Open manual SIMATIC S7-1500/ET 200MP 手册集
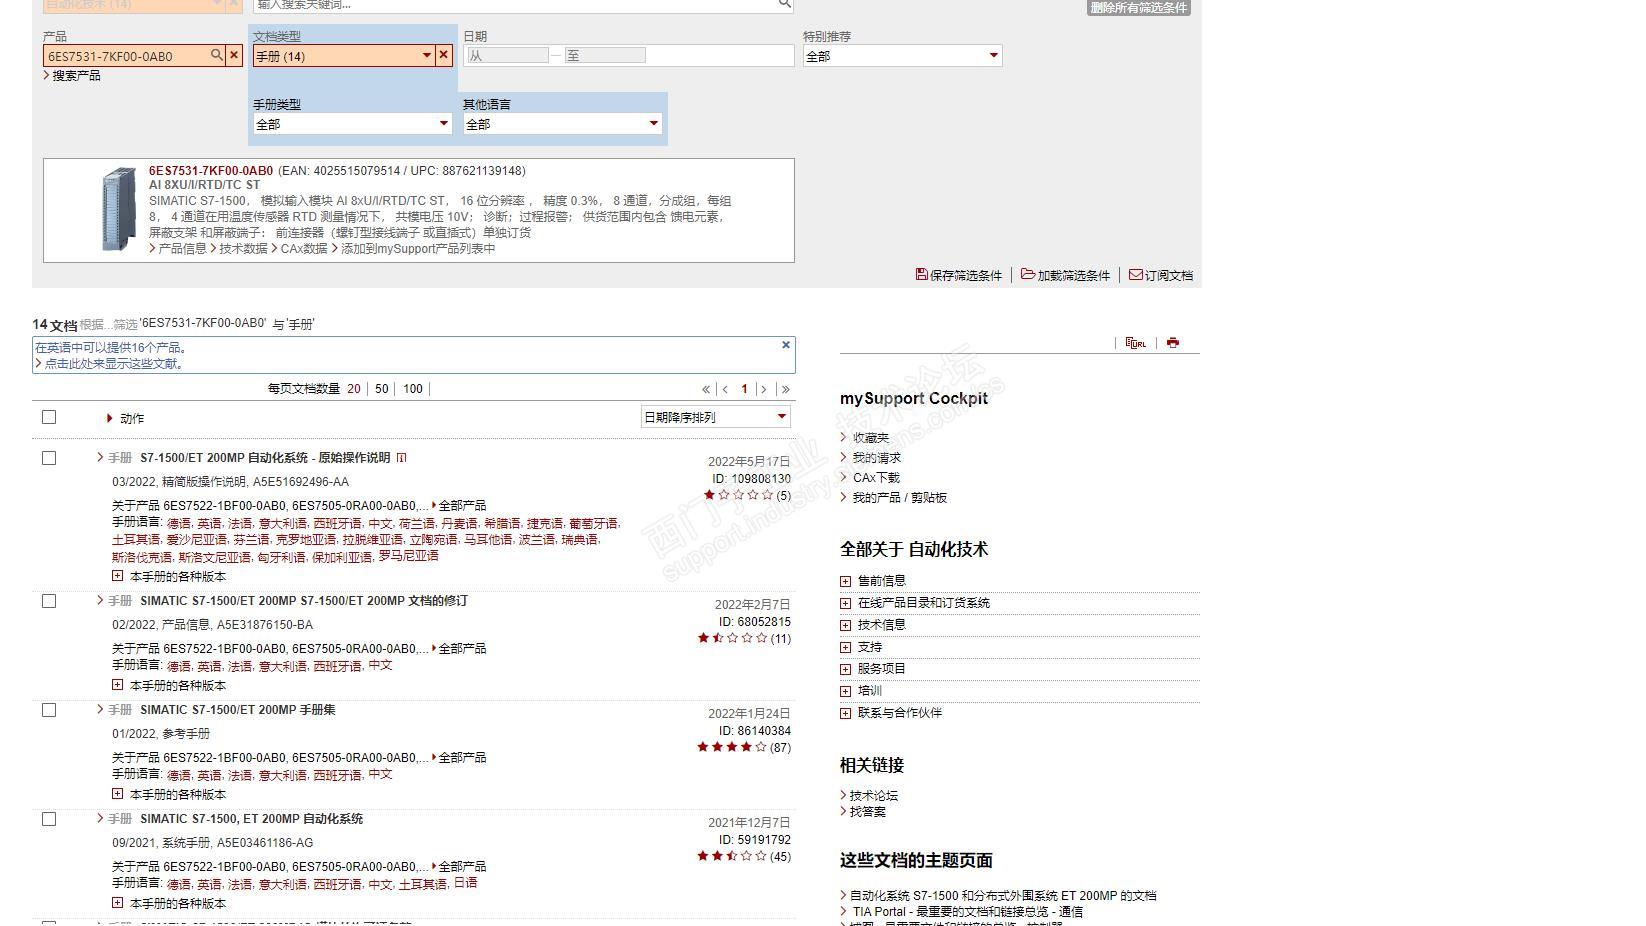Viewport: 1646px width, 926px height. [x=238, y=710]
